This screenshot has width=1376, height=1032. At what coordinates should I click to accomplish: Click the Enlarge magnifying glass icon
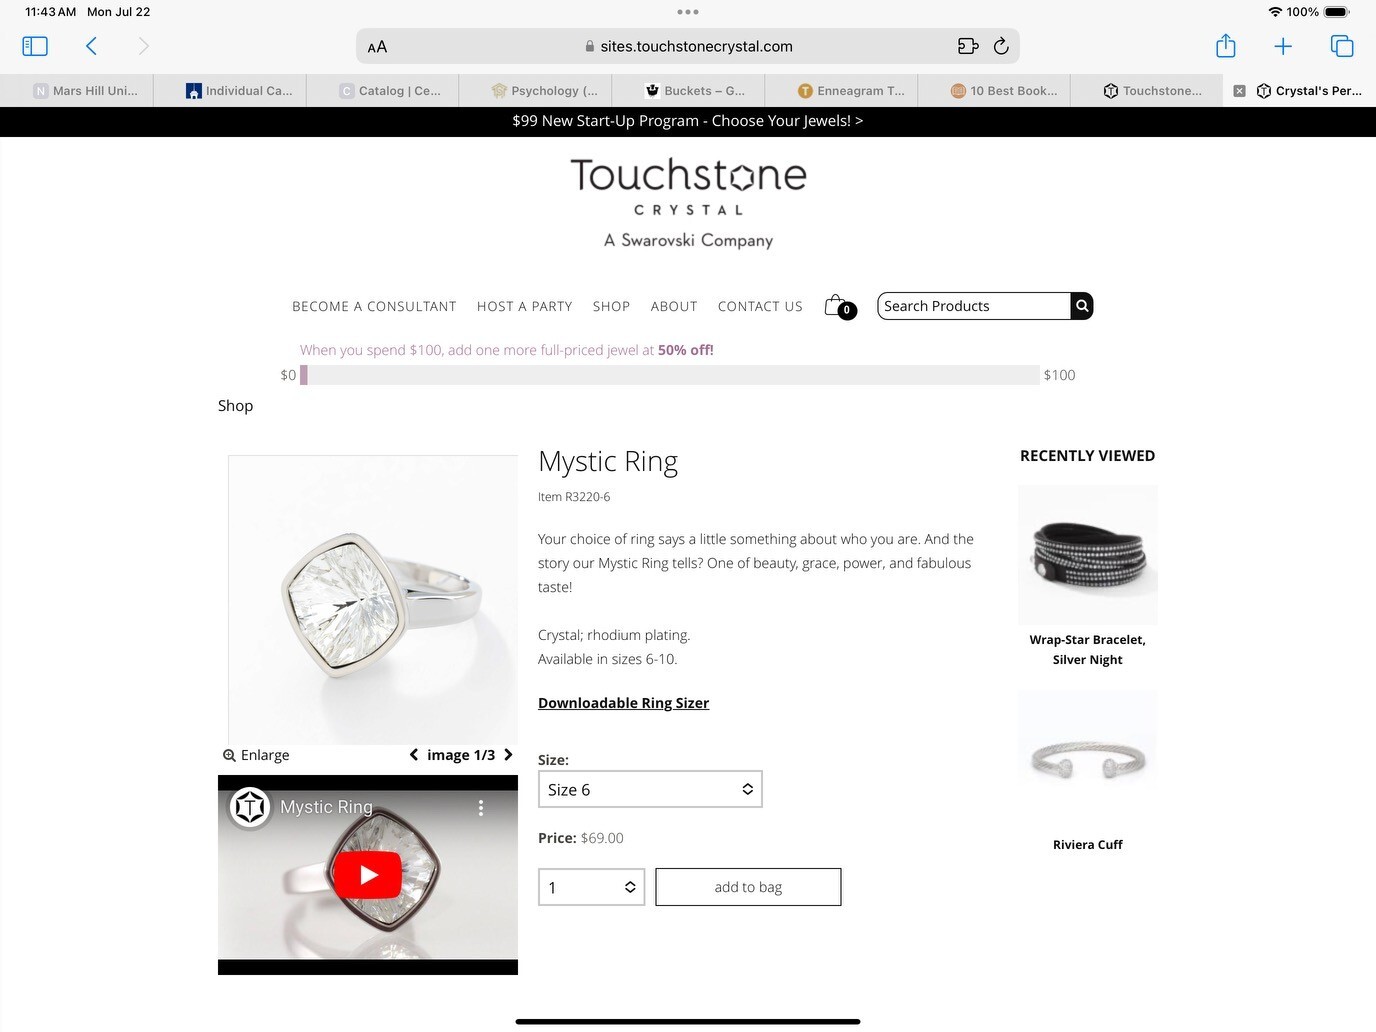click(229, 755)
